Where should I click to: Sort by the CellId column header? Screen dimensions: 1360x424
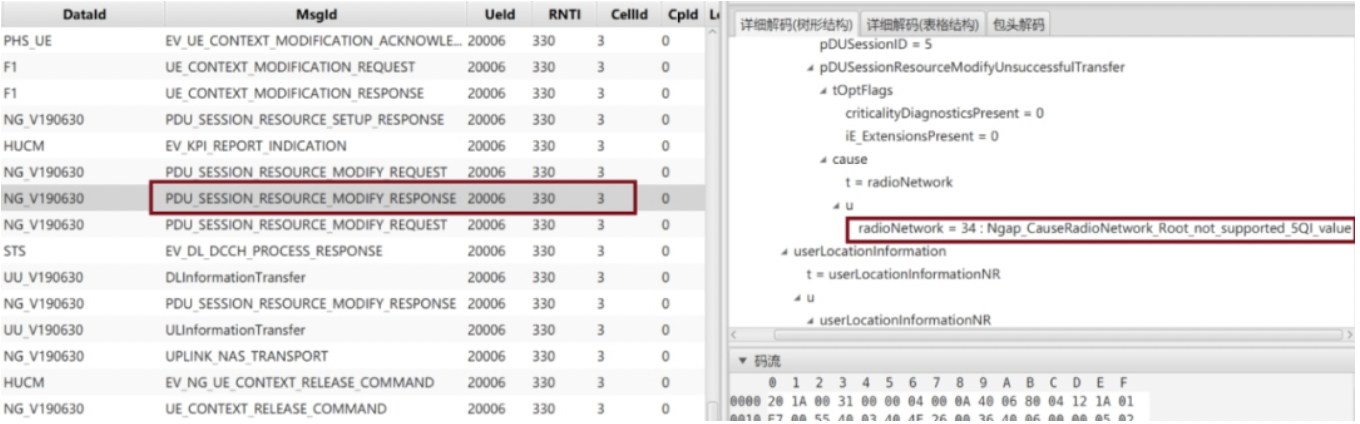630,16
